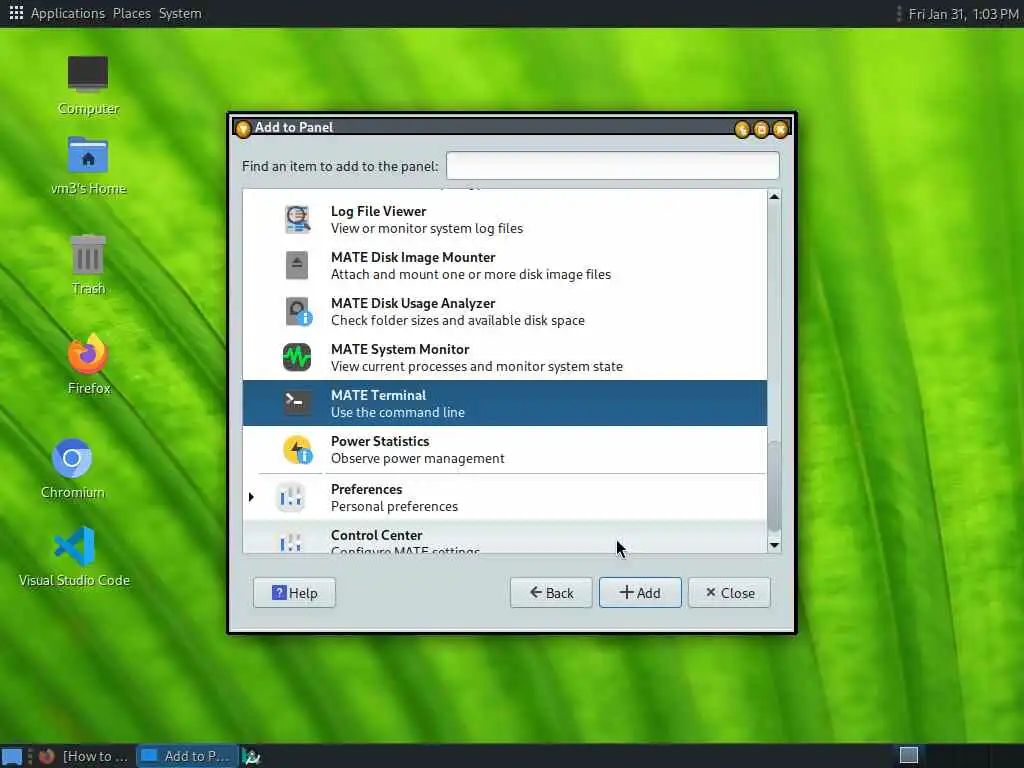Viewport: 1024px width, 768px height.
Task: Click the Firefox icon in the taskbar
Action: (46, 756)
